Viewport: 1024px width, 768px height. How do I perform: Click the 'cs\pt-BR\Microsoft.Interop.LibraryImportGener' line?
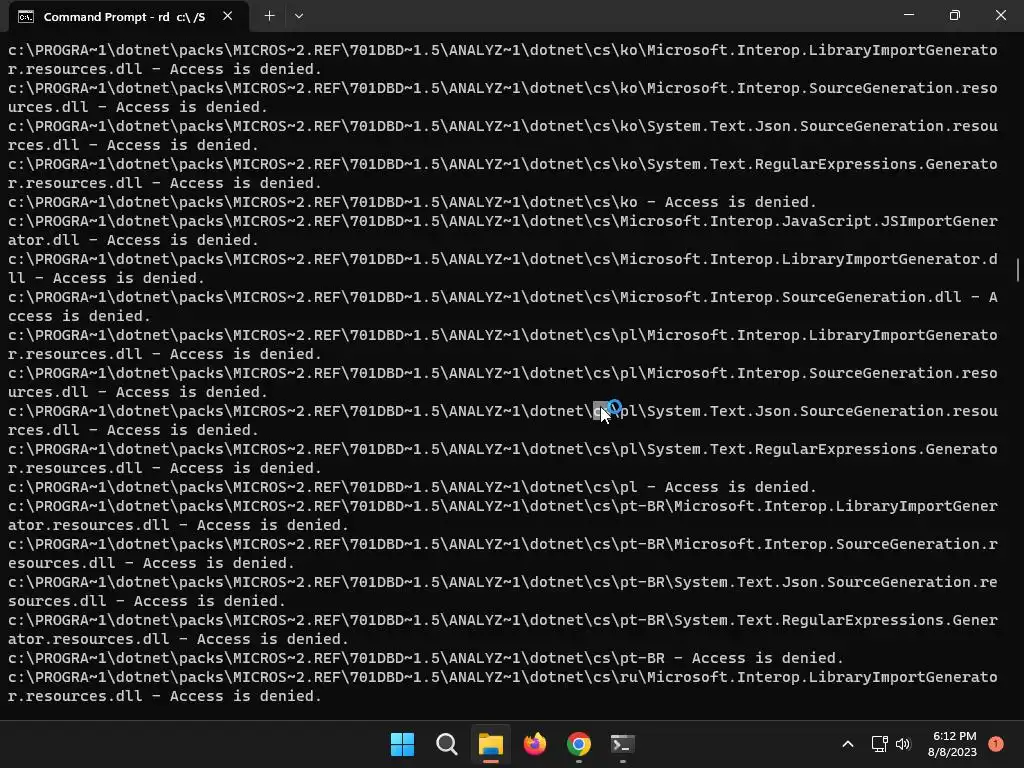[x=503, y=506]
